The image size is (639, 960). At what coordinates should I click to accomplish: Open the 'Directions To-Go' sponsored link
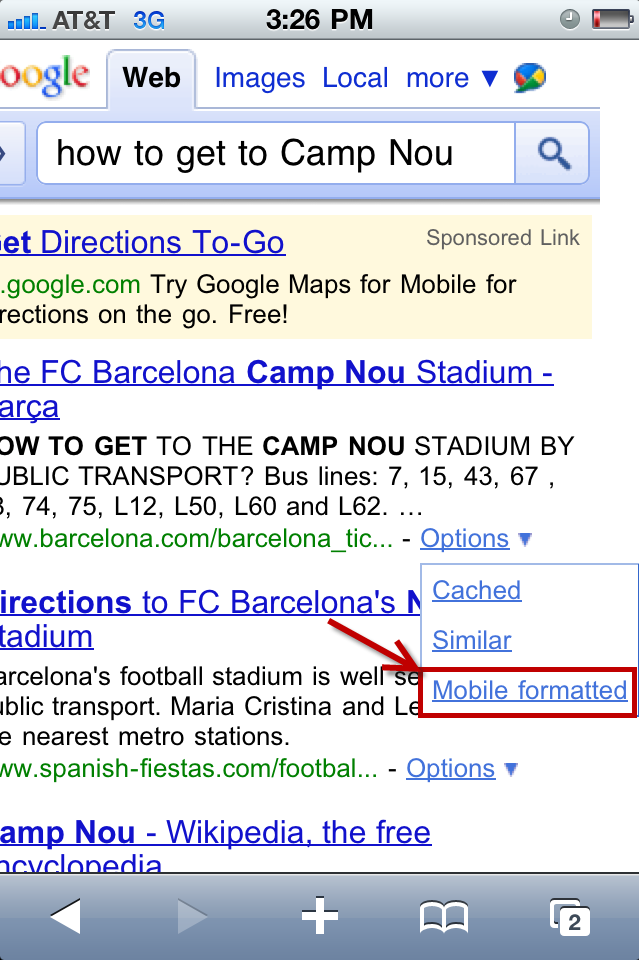pyautogui.click(x=144, y=242)
